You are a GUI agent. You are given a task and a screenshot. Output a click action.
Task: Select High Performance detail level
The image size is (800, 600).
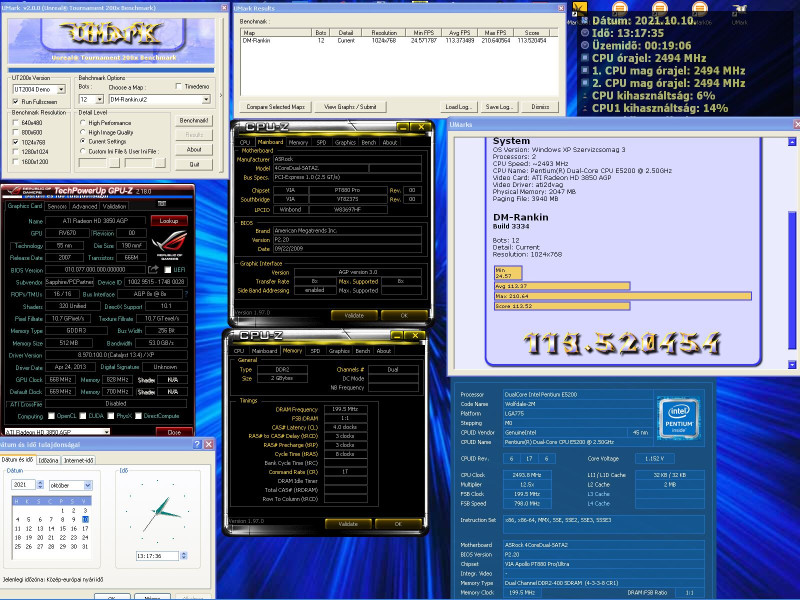click(x=83, y=123)
